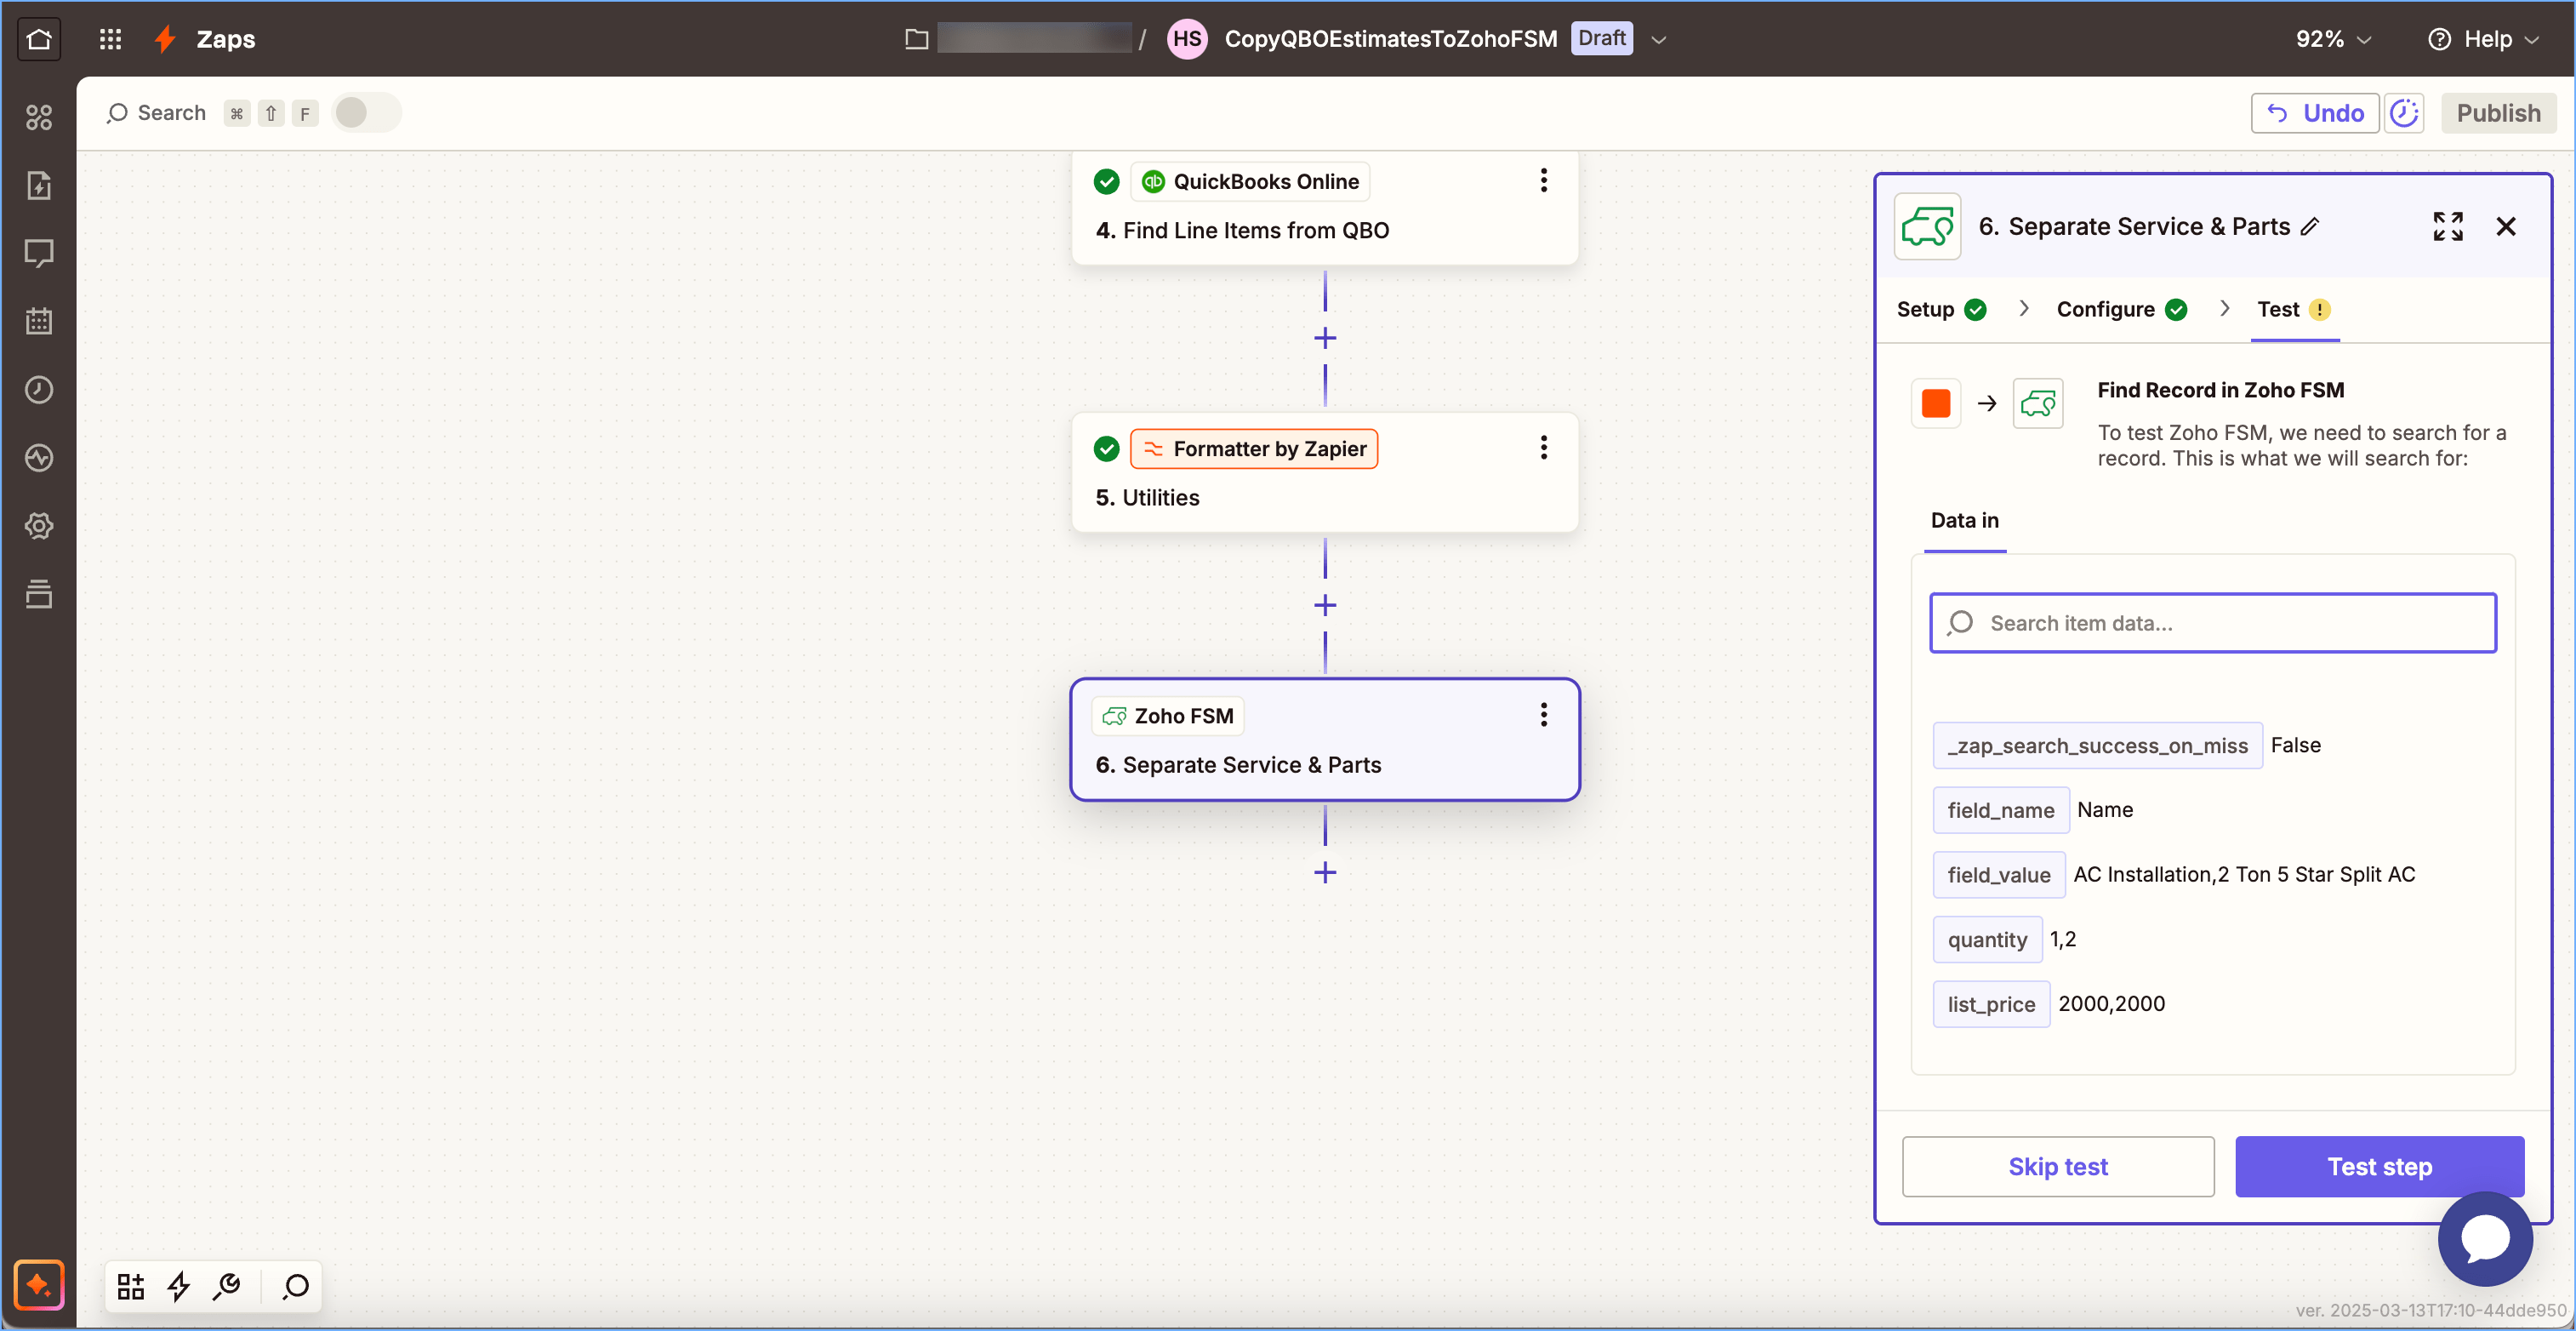Click the Skip test button
Image resolution: width=2576 pixels, height=1331 pixels.
(2057, 1166)
